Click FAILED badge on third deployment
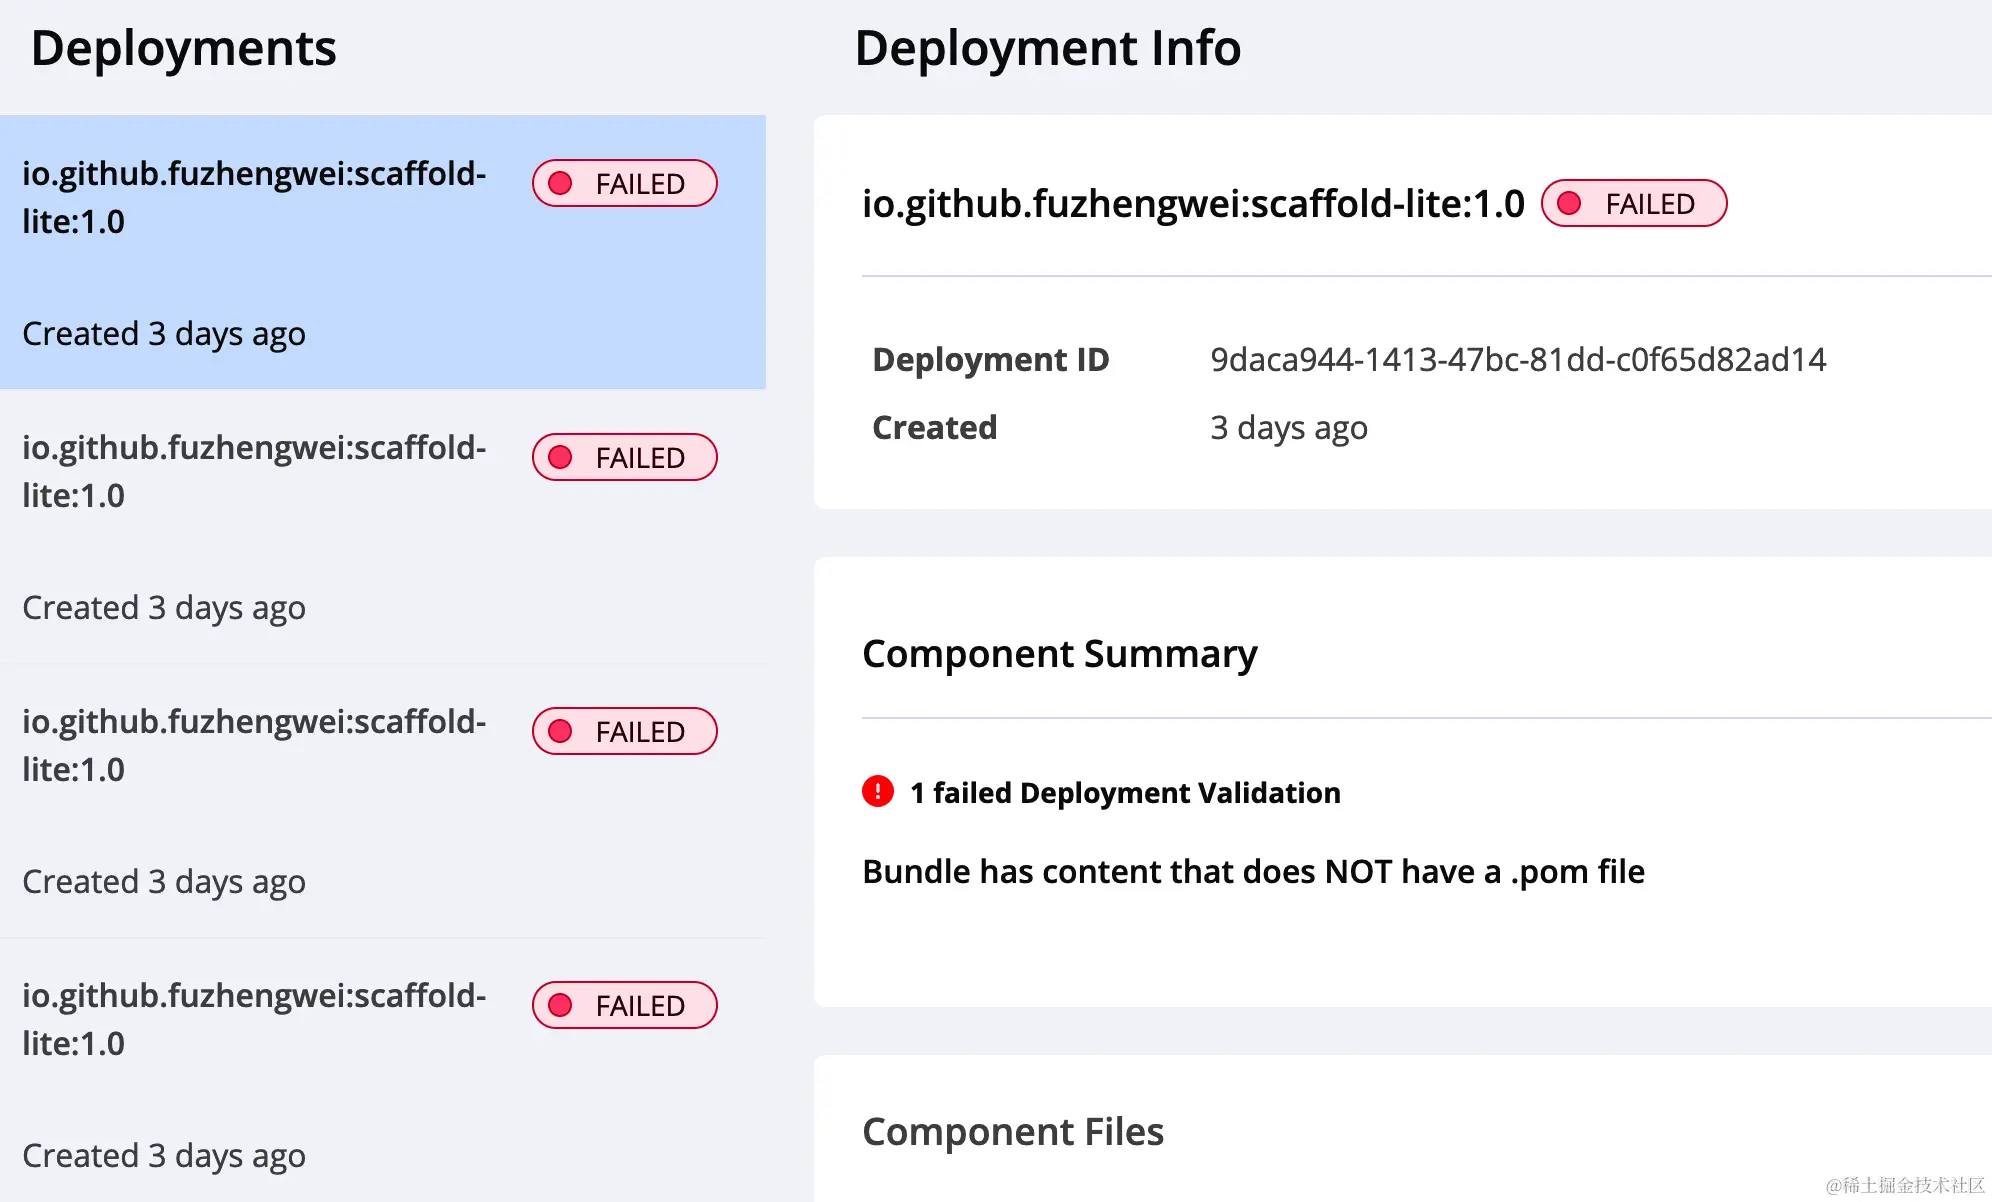1992x1202 pixels. click(624, 732)
